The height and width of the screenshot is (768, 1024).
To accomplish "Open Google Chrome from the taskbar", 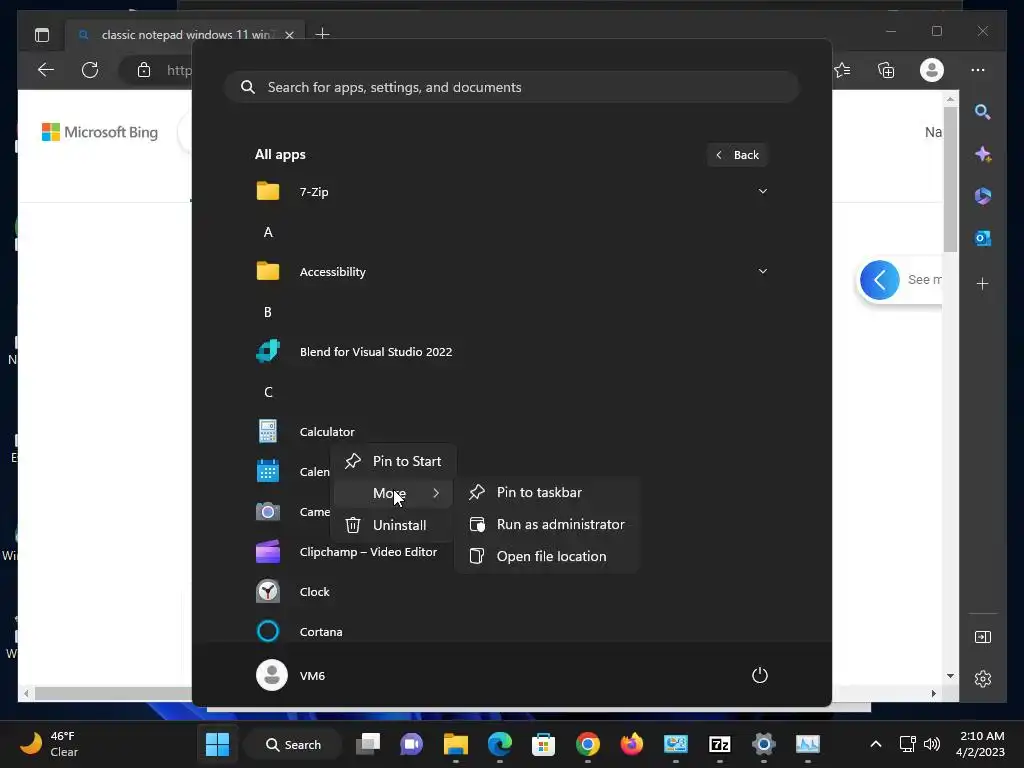I will 588,744.
